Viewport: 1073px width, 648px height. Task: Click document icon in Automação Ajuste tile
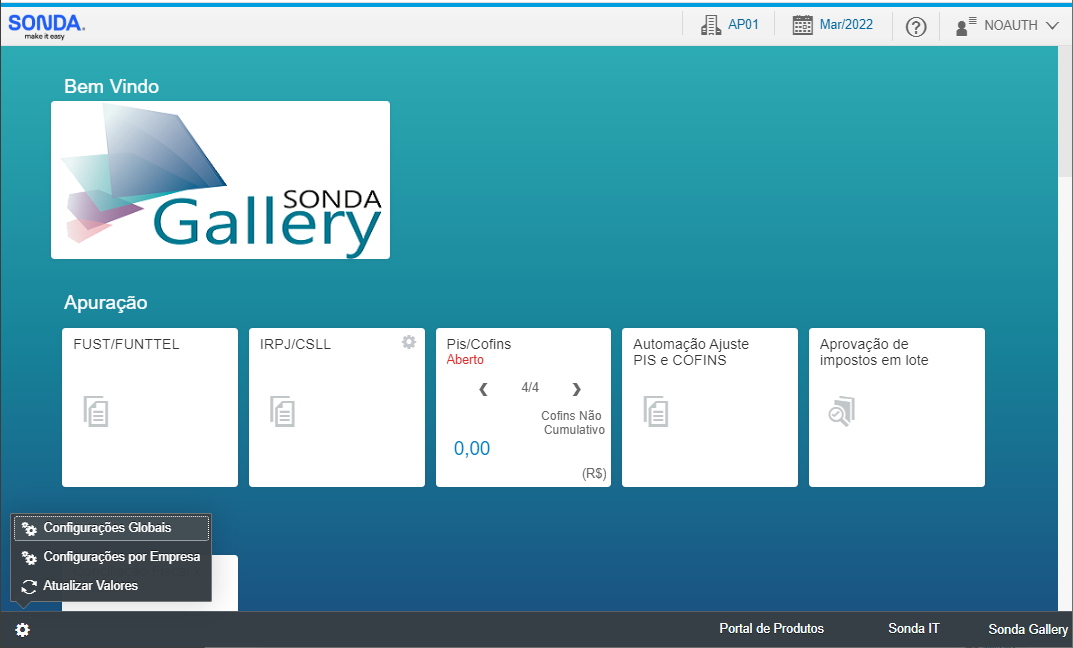[656, 411]
